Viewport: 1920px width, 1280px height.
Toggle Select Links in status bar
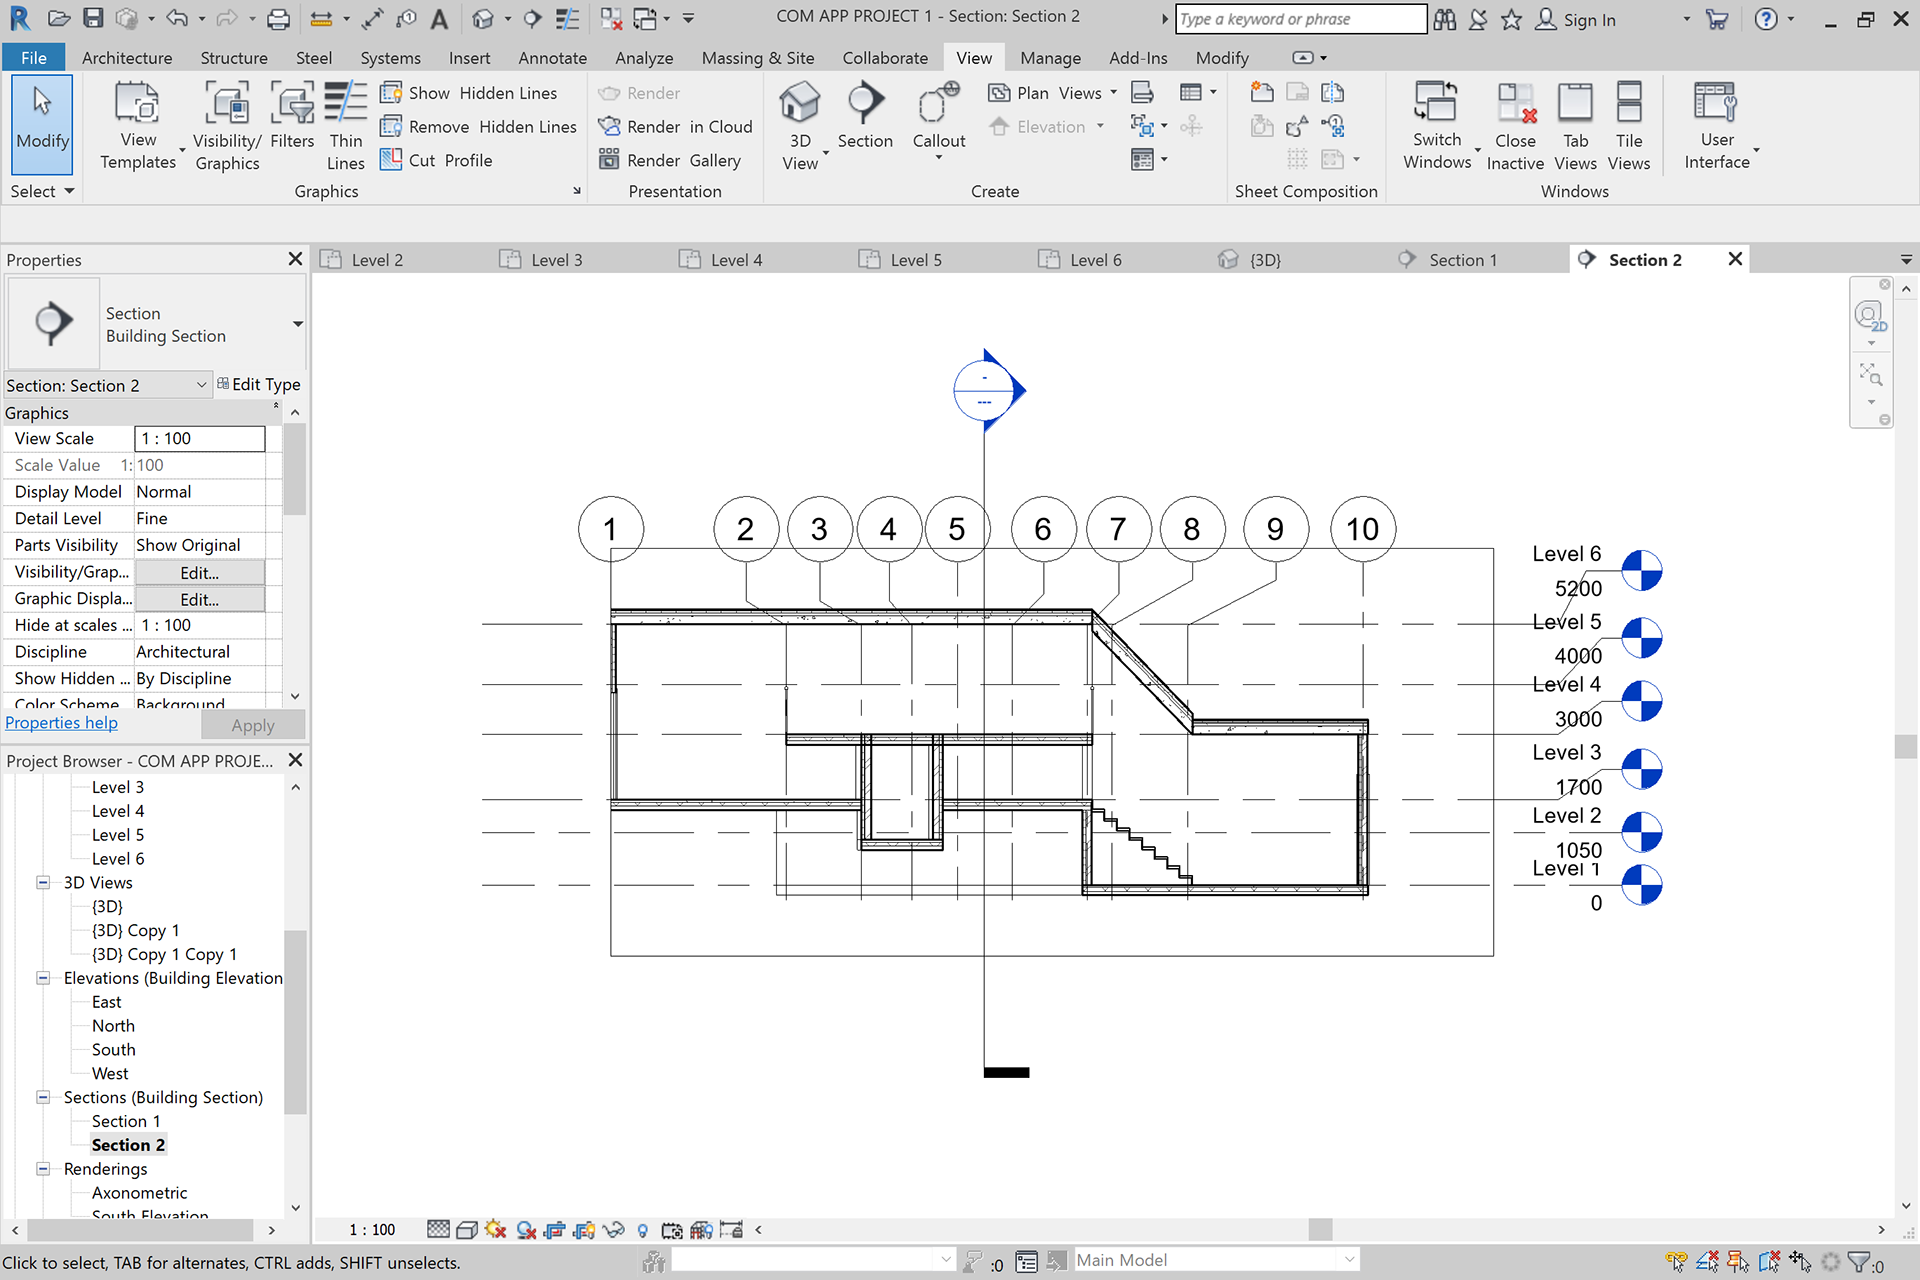coord(1676,1262)
